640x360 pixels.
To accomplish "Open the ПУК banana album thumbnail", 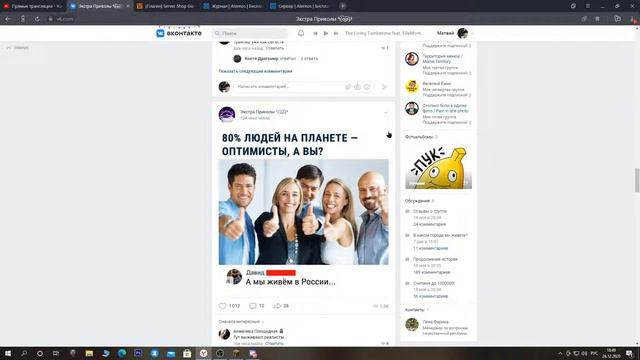I will 438,168.
